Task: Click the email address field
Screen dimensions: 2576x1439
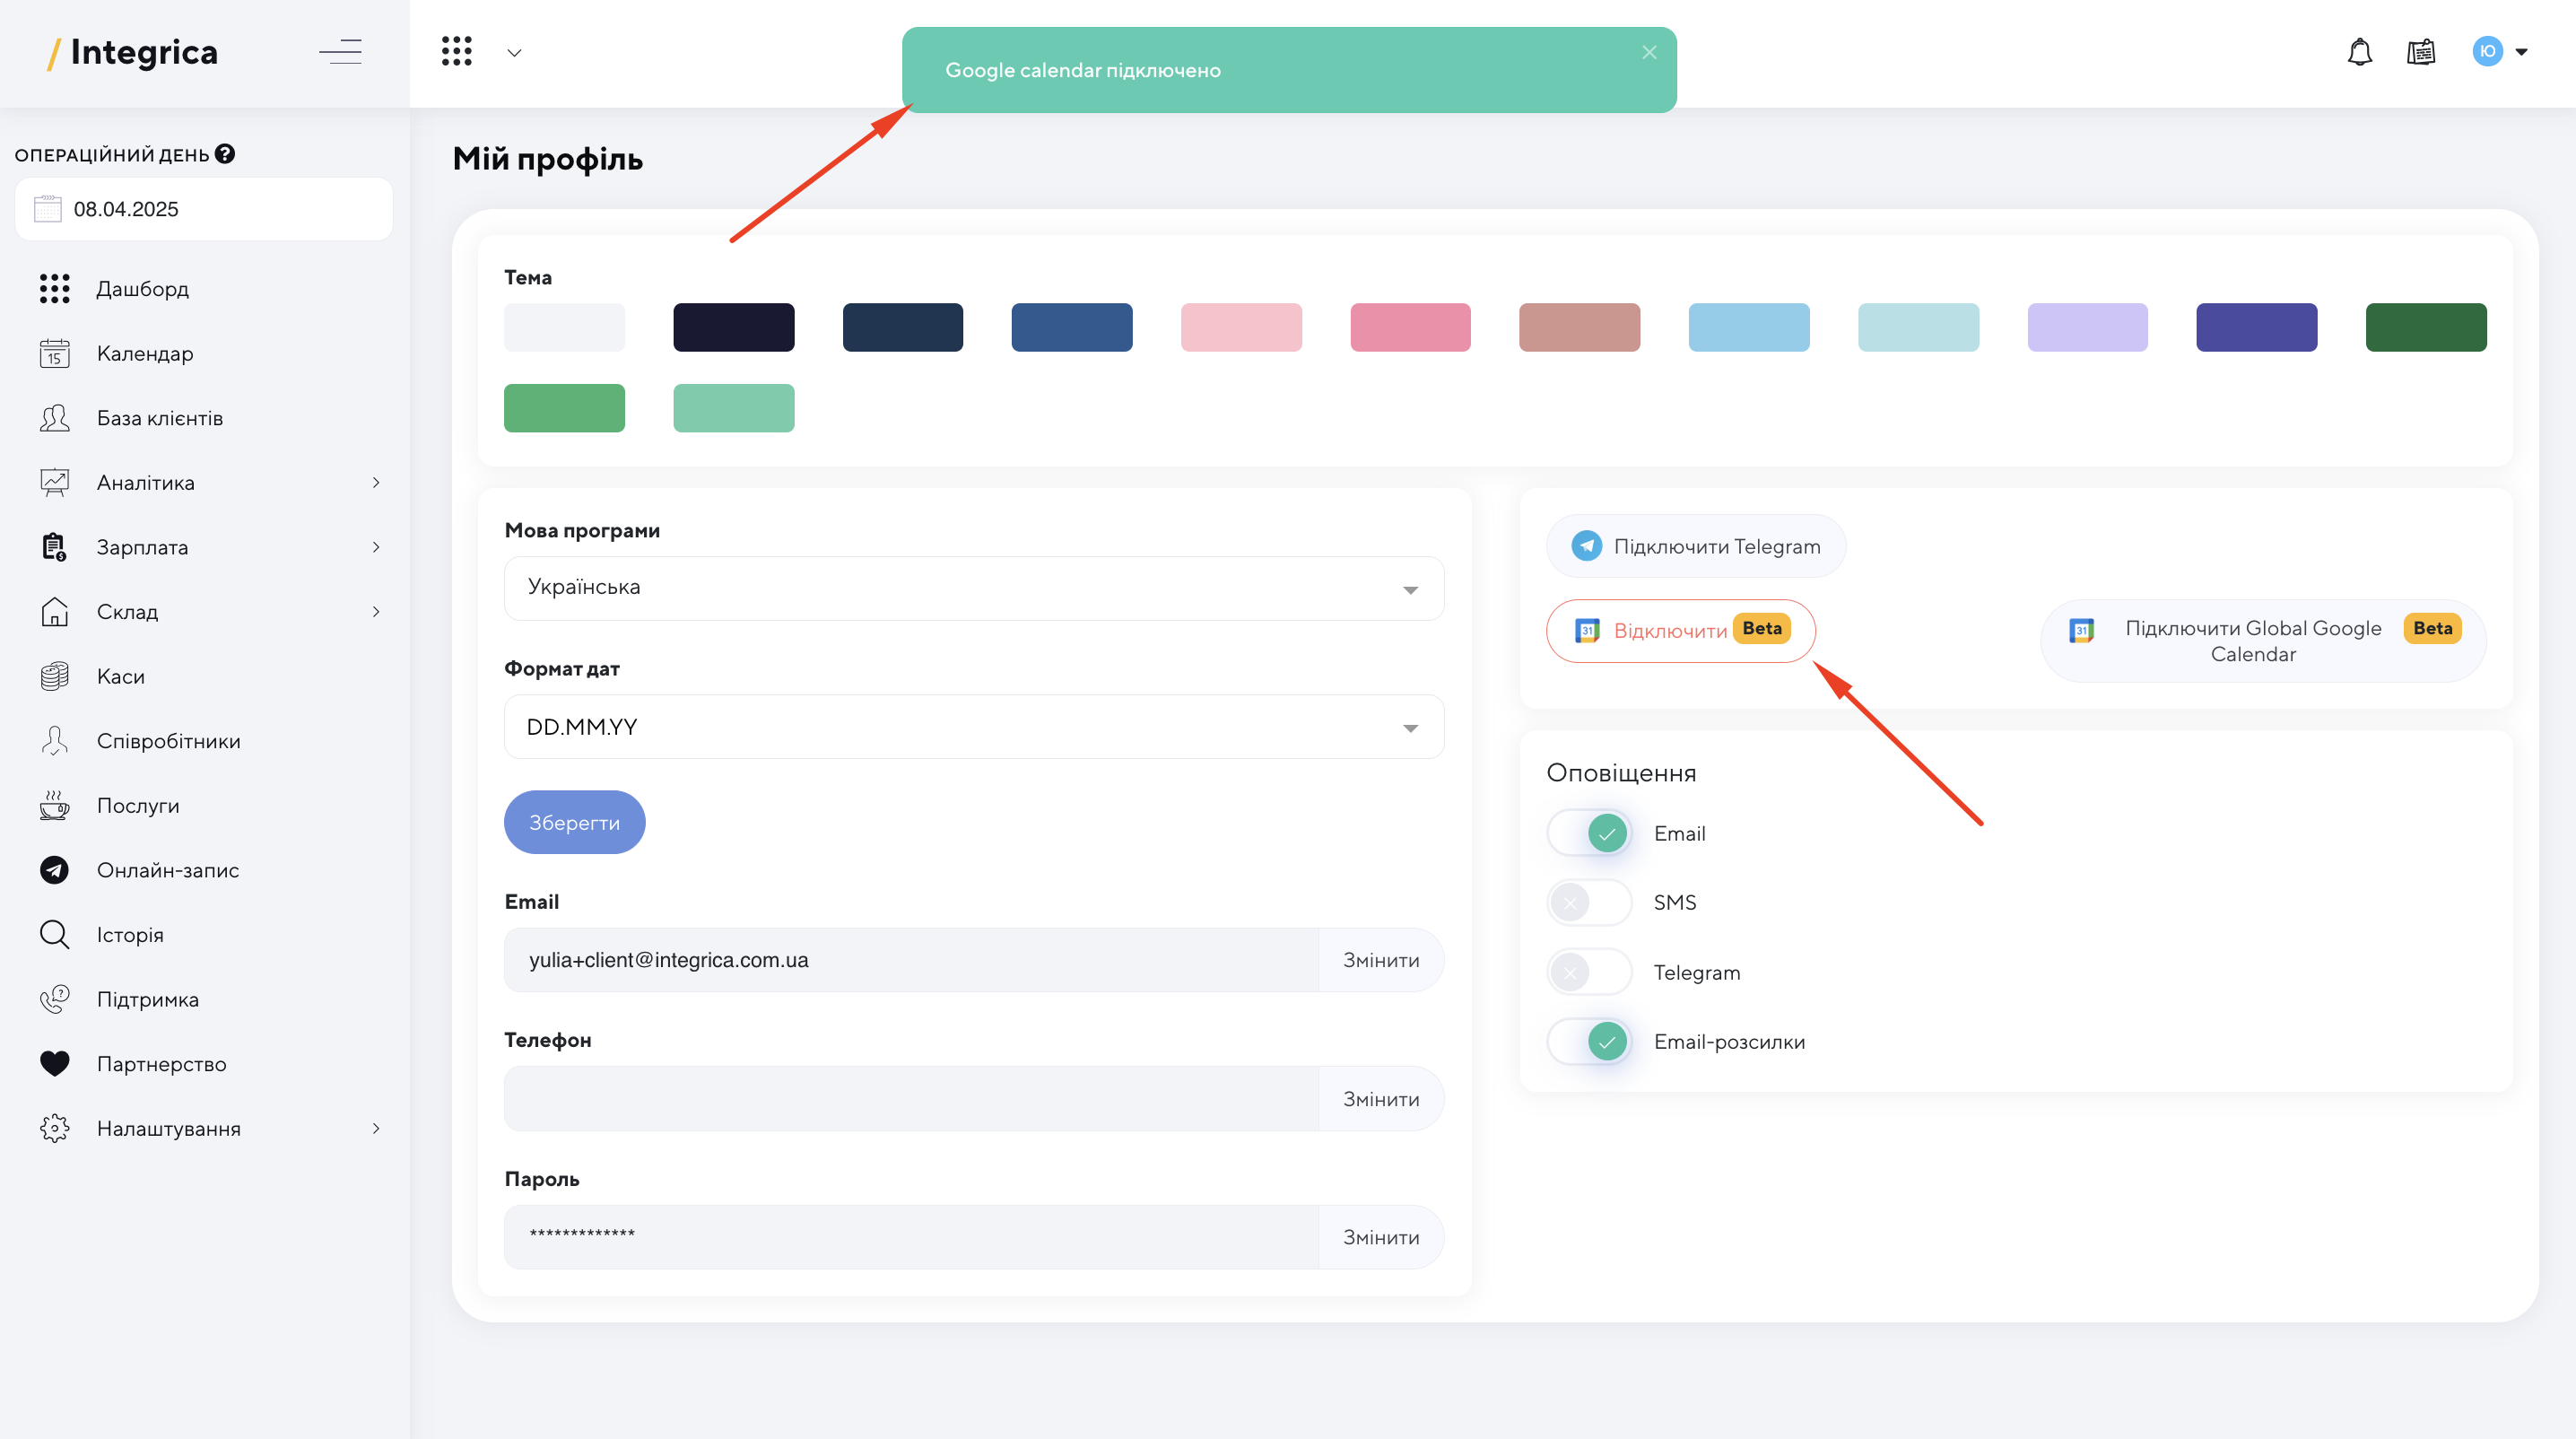Action: pyautogui.click(x=912, y=960)
